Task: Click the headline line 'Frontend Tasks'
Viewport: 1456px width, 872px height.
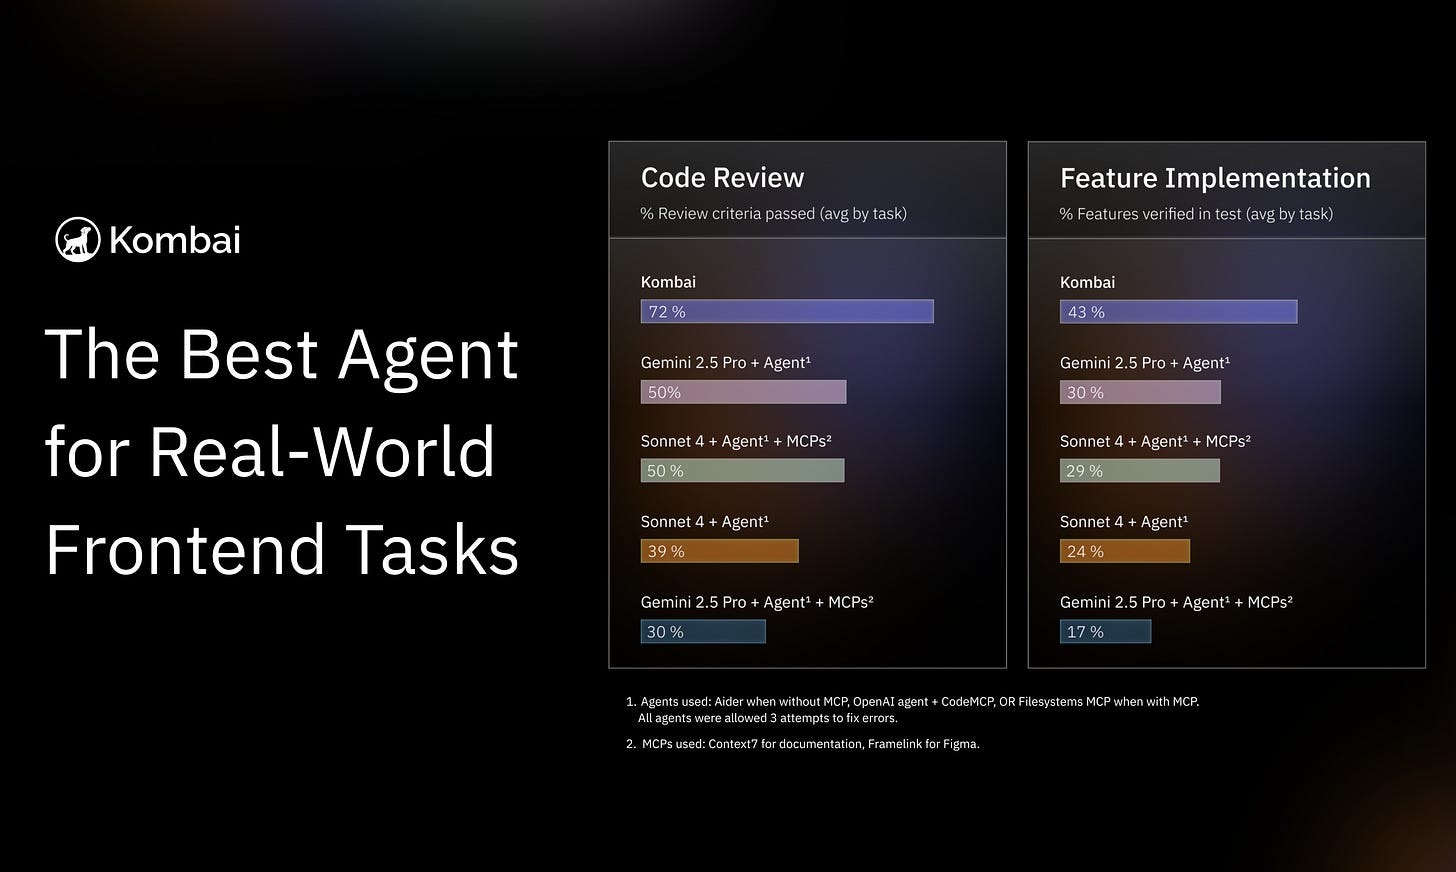Action: (x=282, y=549)
